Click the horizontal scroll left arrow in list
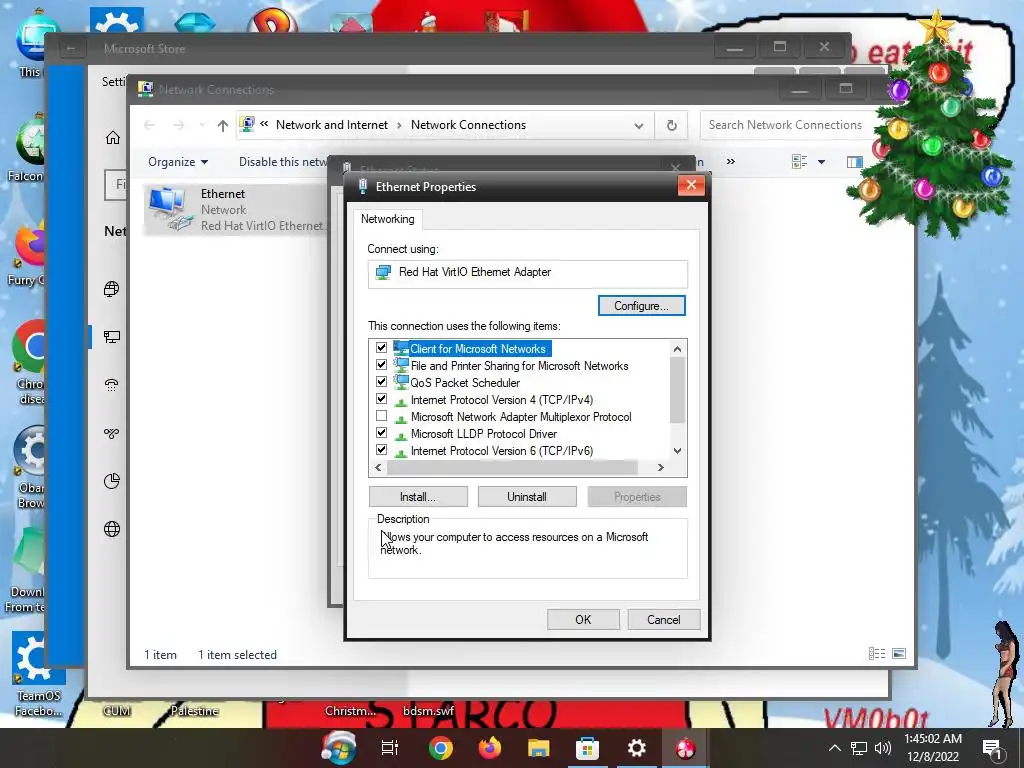The height and width of the screenshot is (768, 1024). point(378,468)
